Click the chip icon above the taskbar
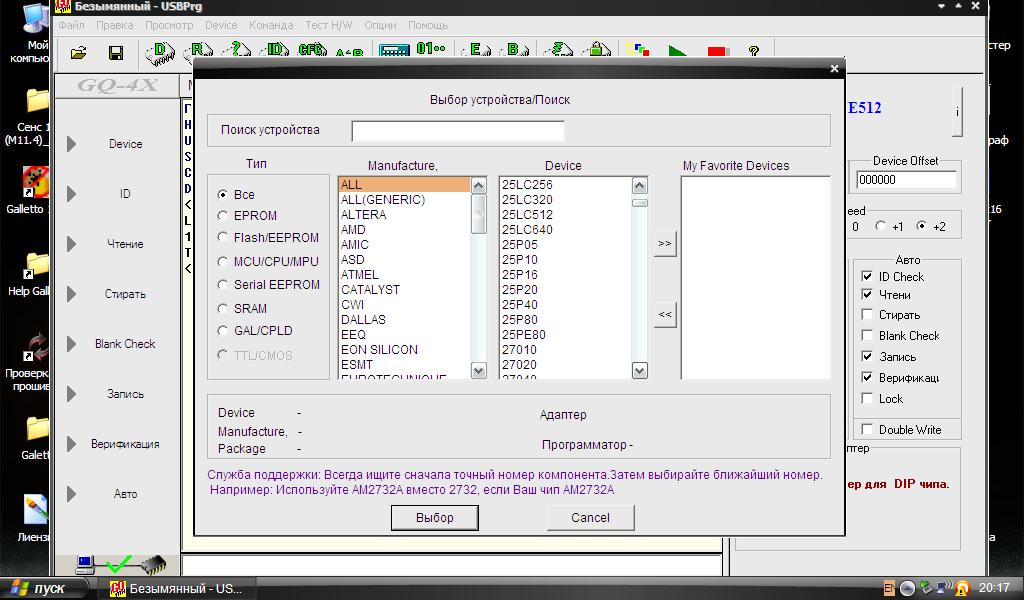Image resolution: width=1024 pixels, height=600 pixels. coord(153,564)
